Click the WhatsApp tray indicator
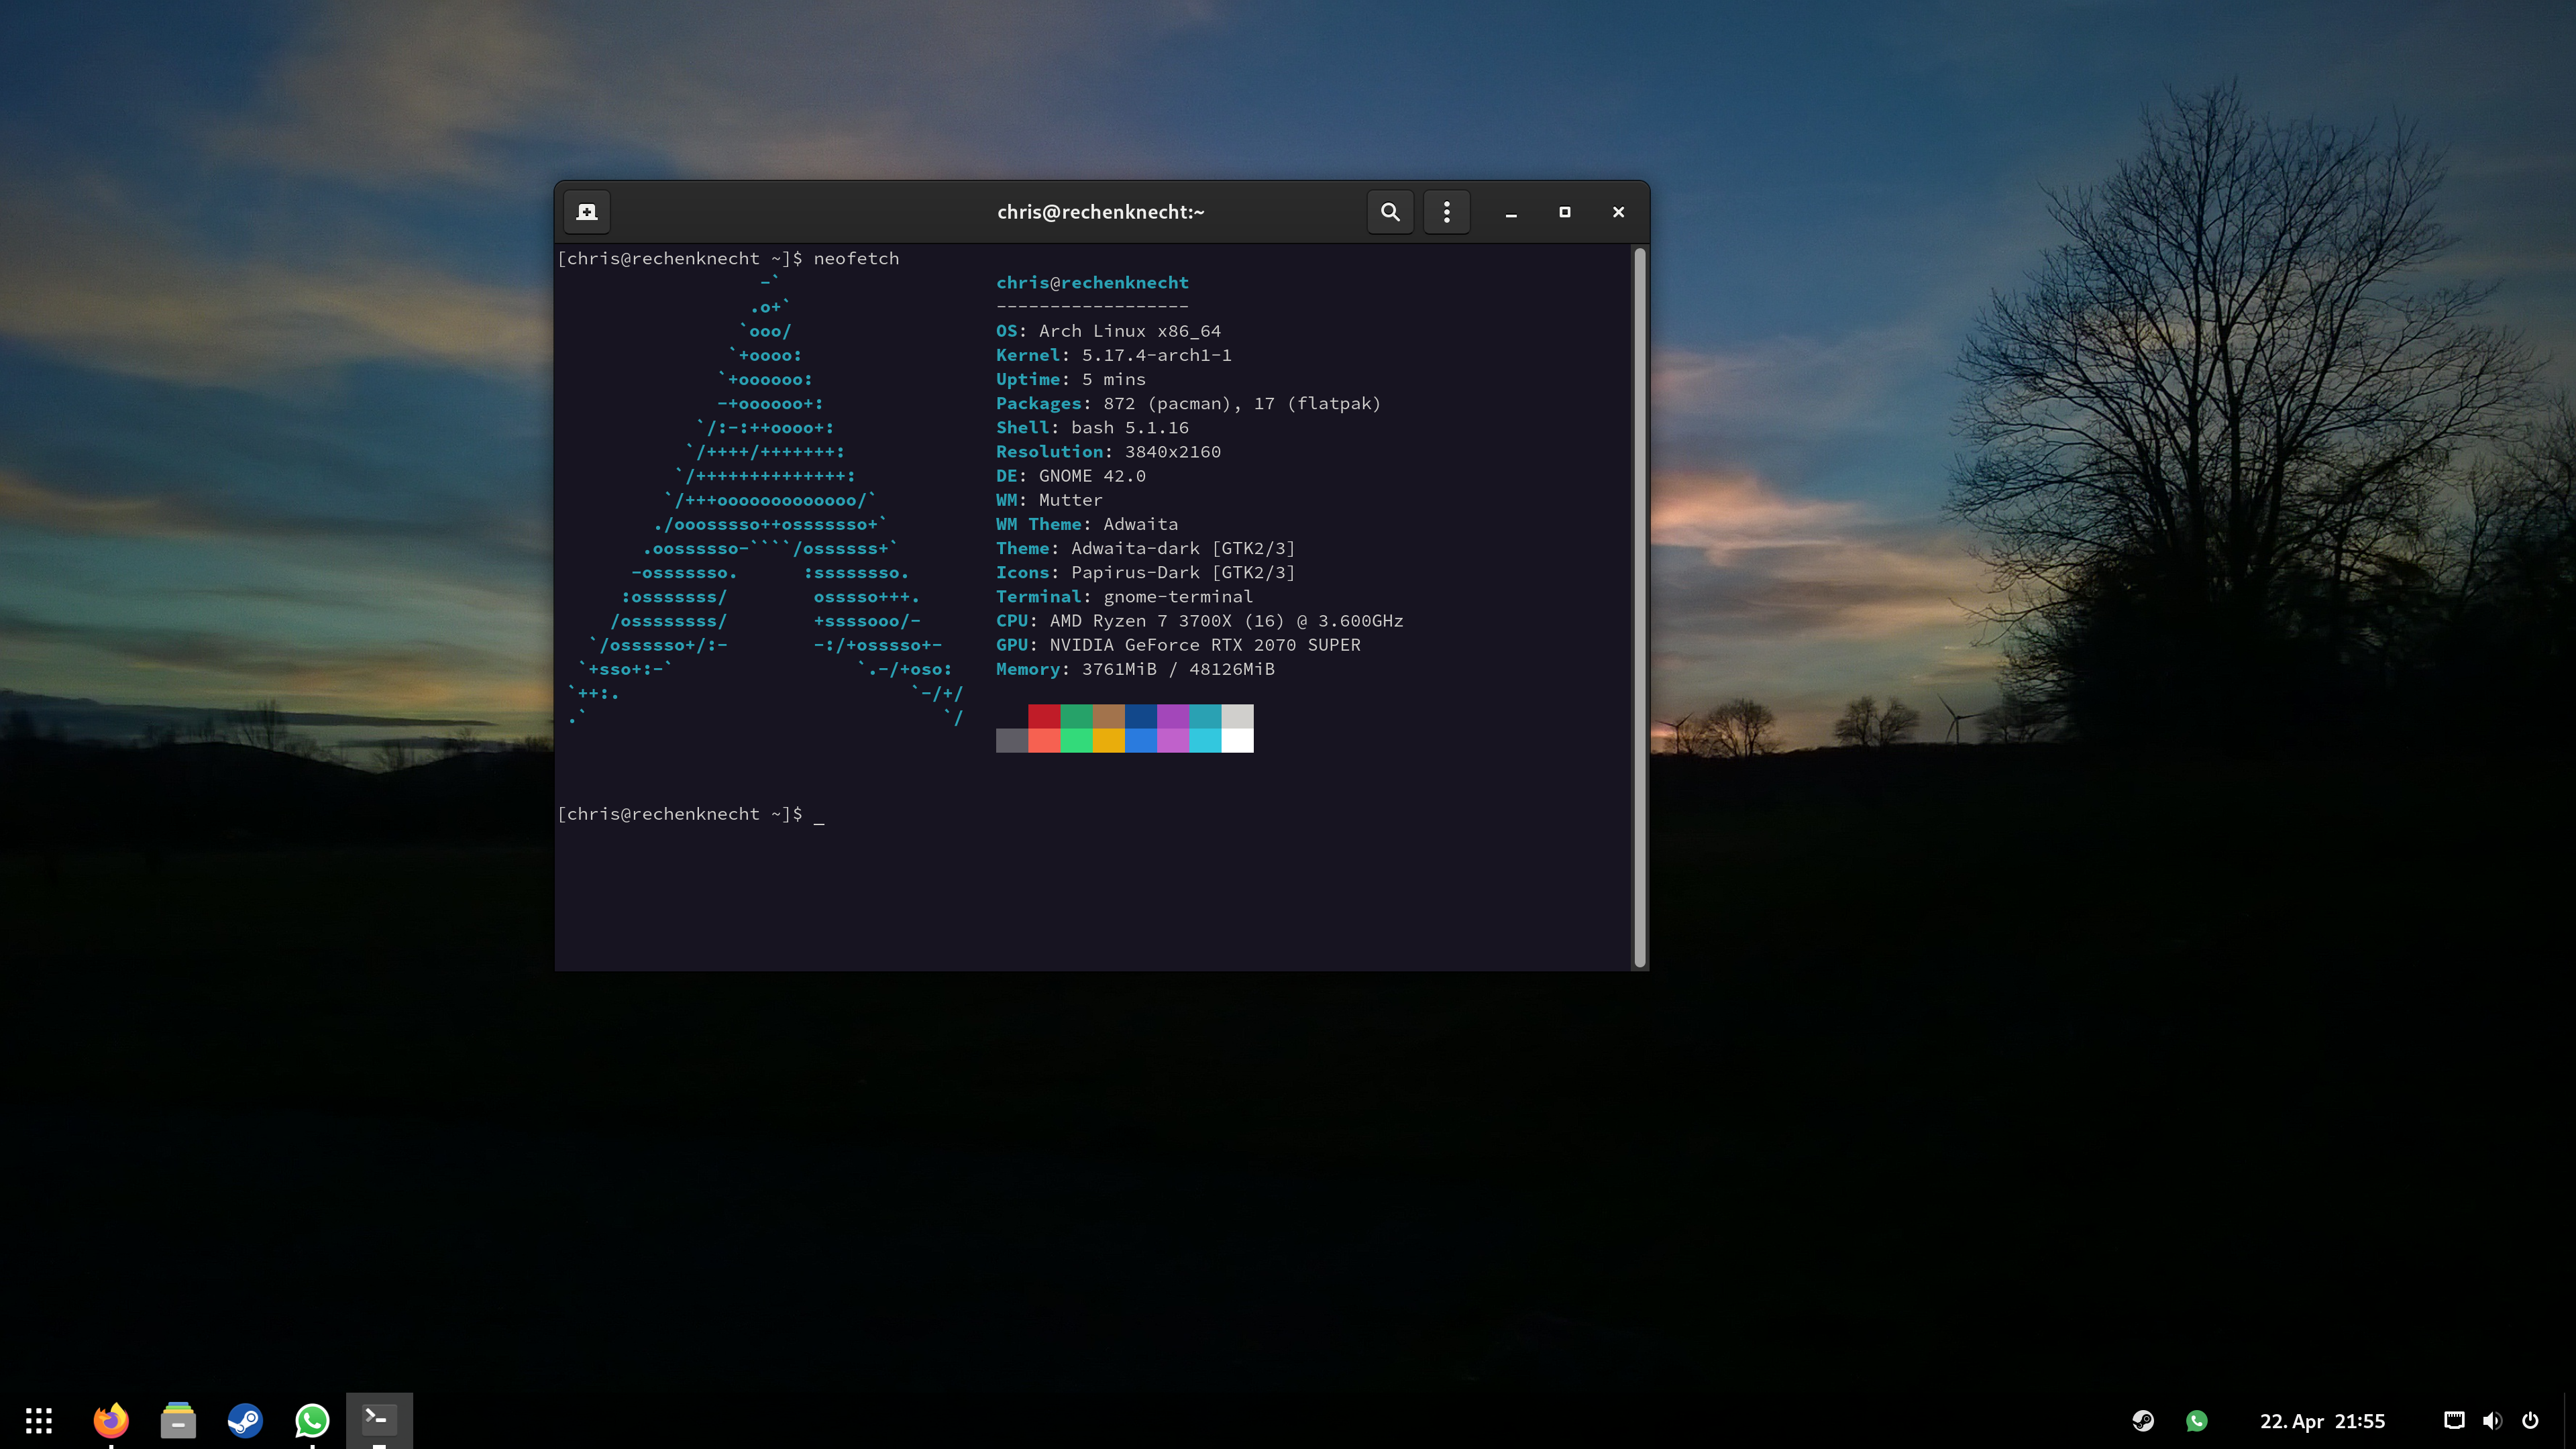 pyautogui.click(x=2196, y=1421)
